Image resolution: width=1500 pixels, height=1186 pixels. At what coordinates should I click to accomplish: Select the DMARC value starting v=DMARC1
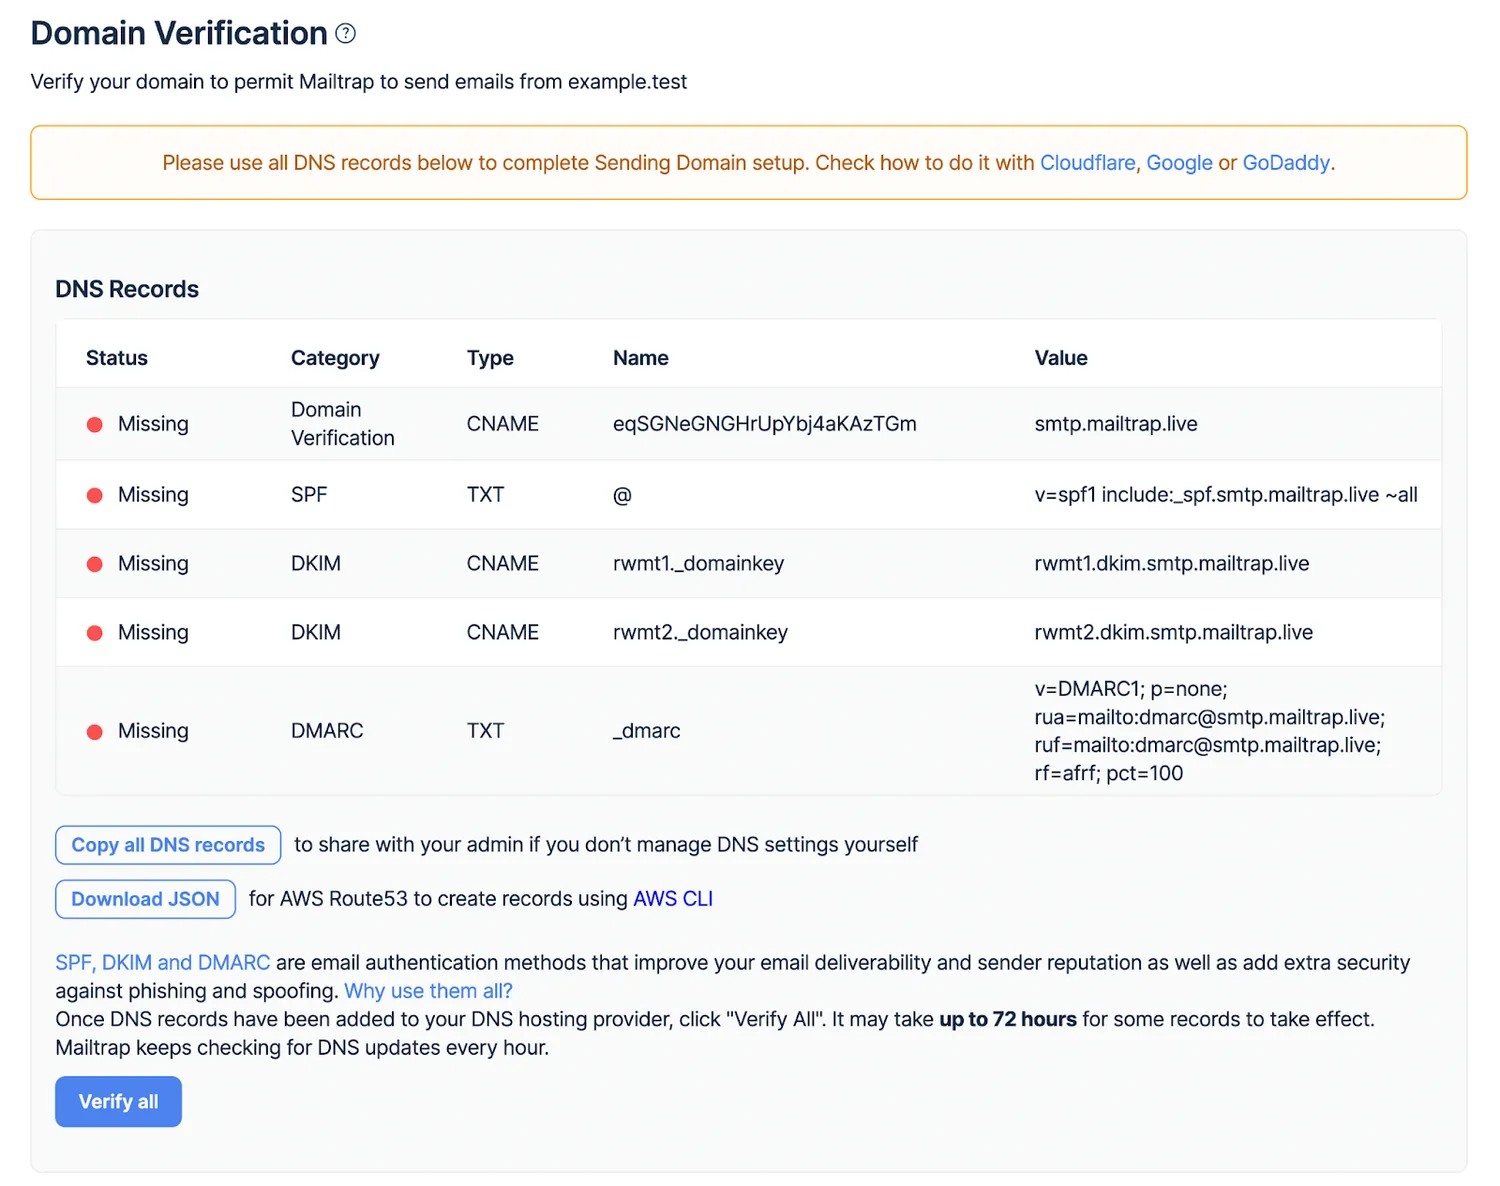click(1210, 731)
